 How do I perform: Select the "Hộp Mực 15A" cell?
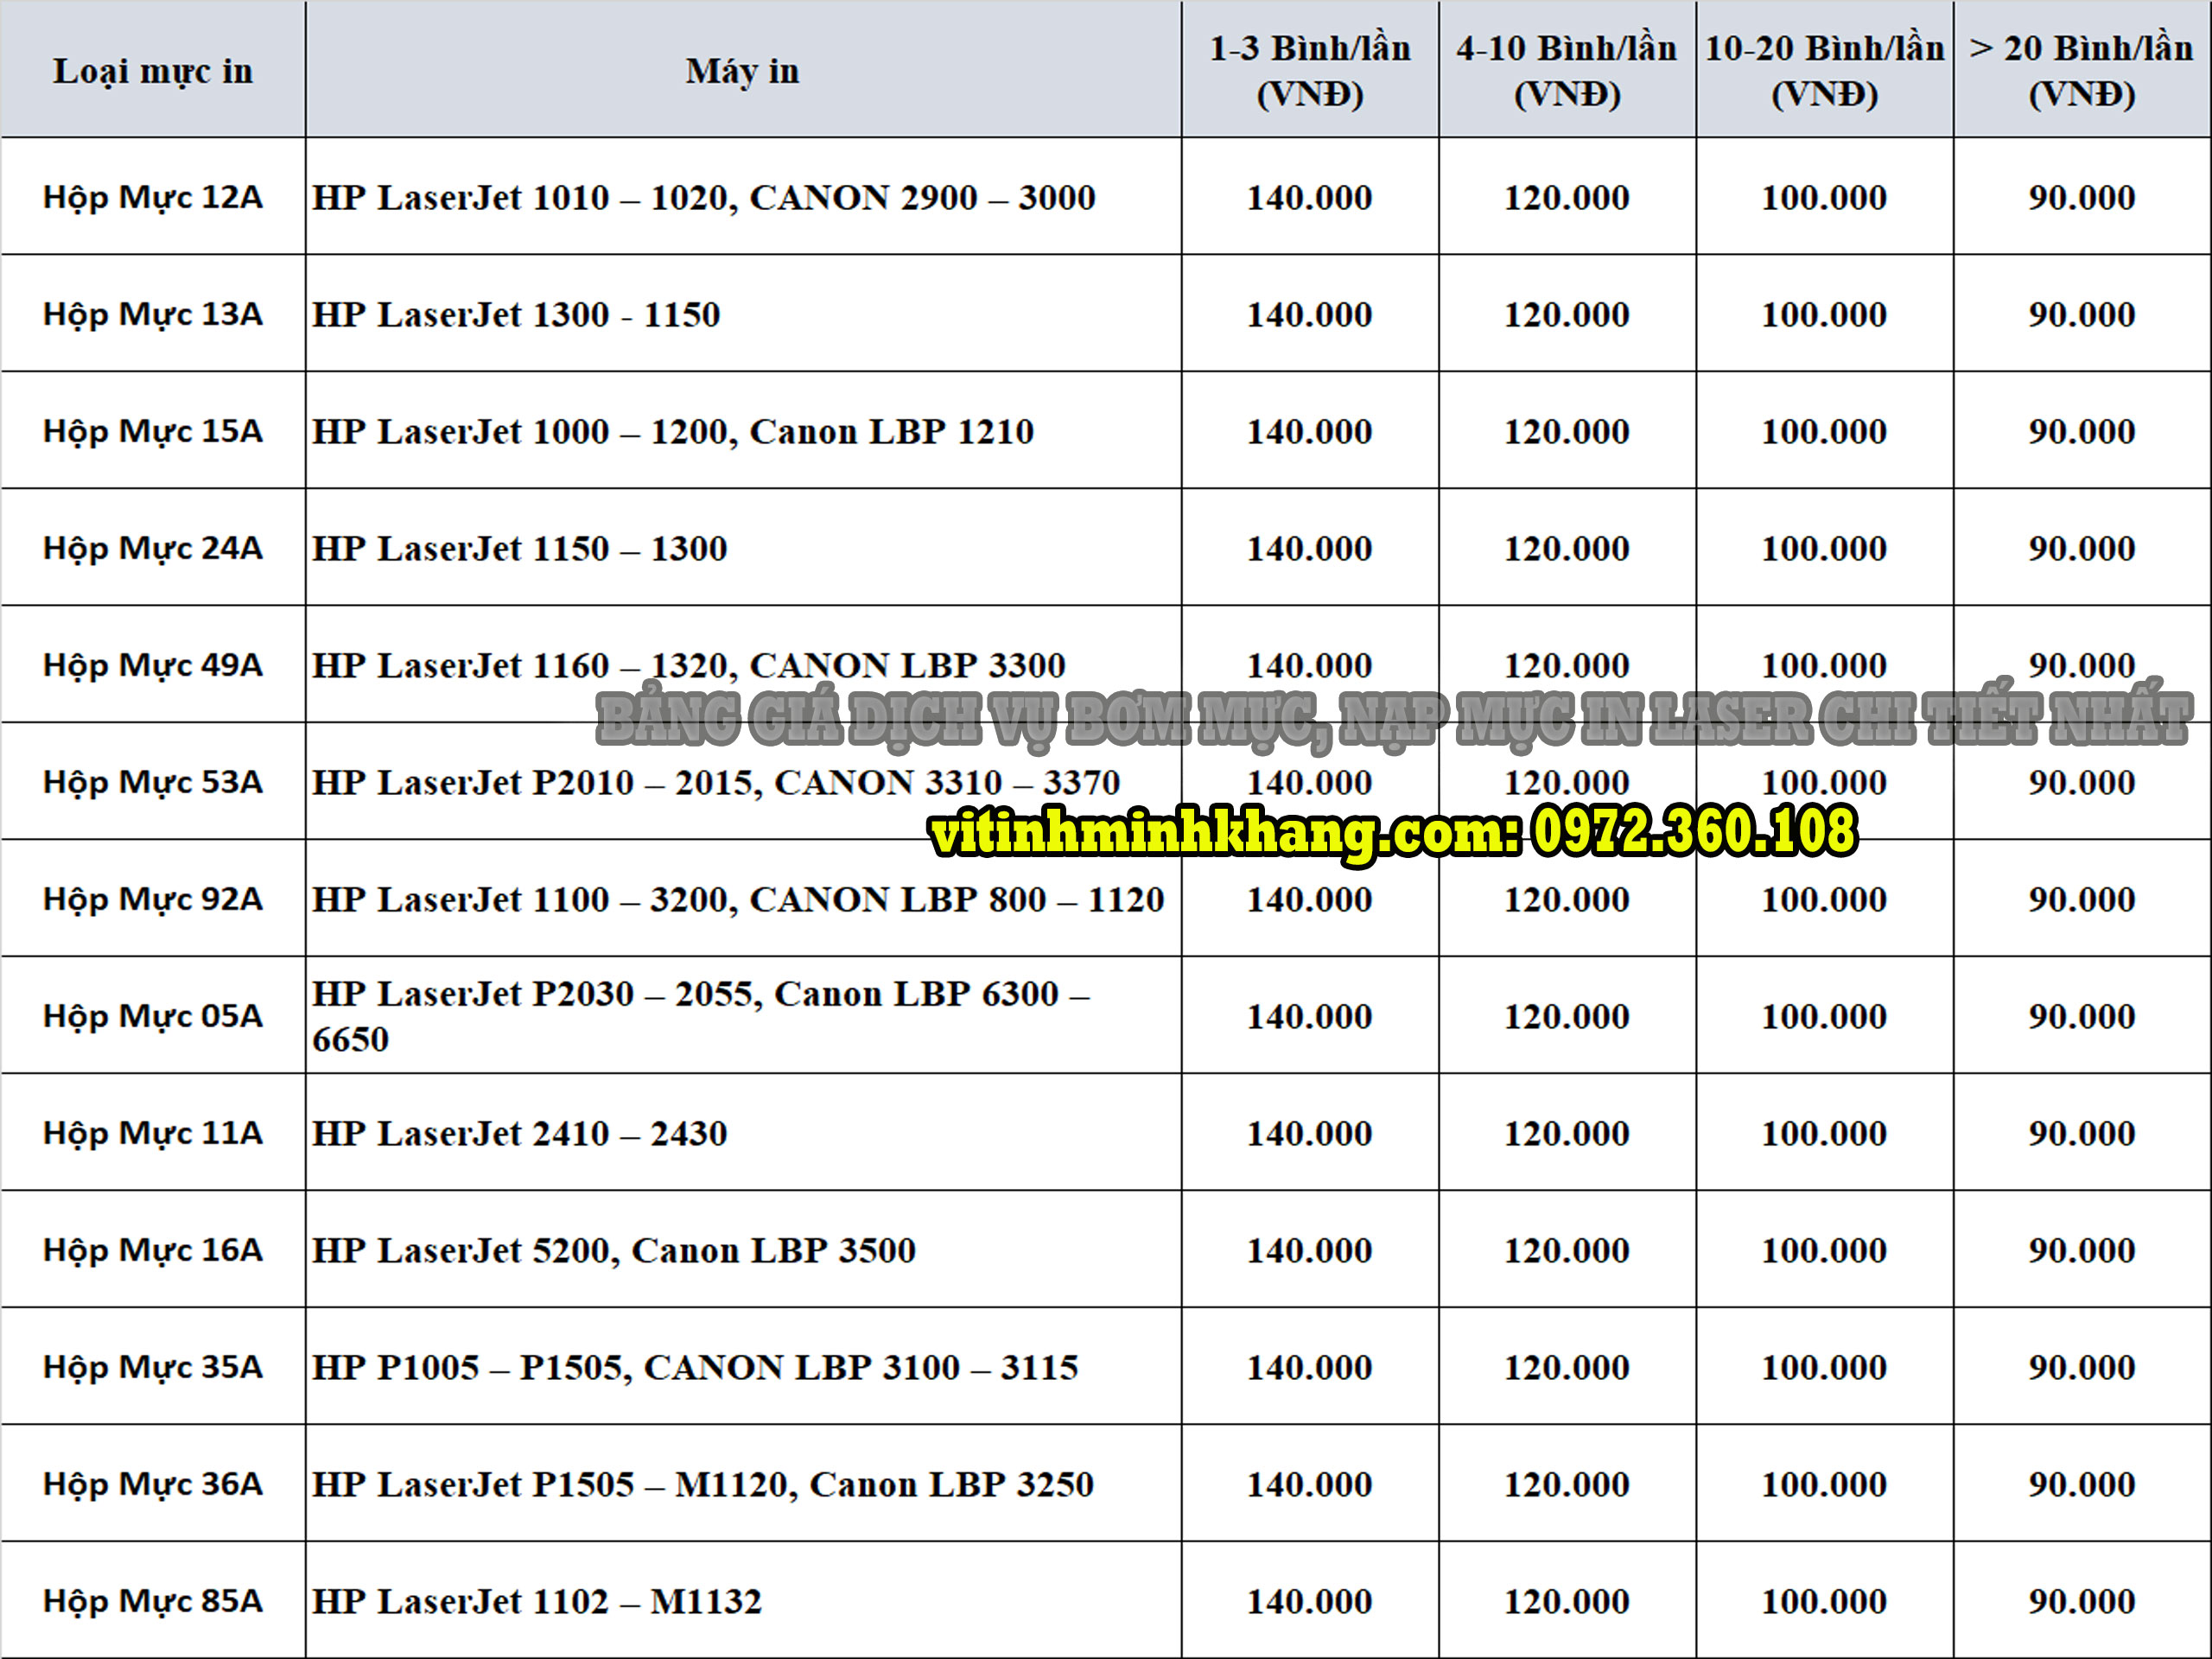point(153,431)
